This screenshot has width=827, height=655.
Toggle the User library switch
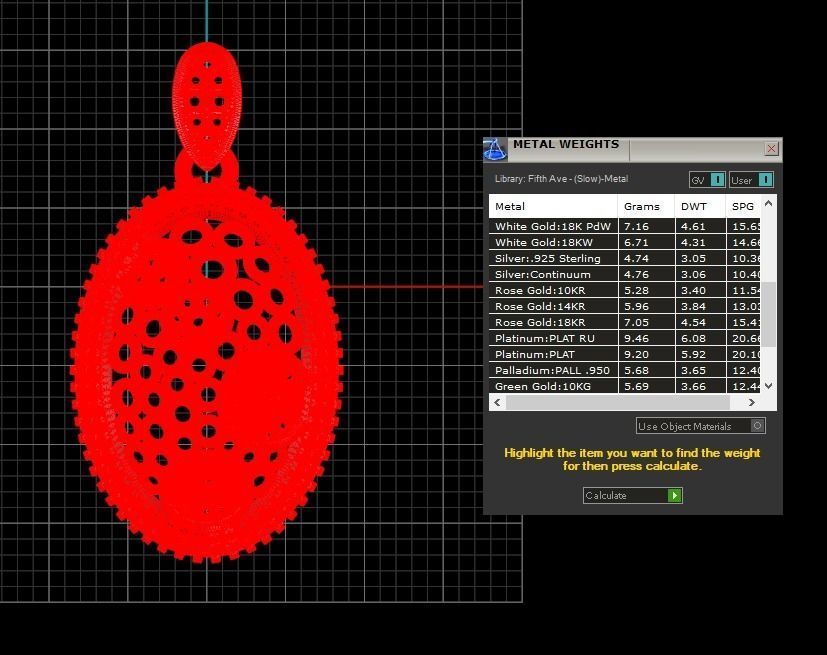(x=752, y=180)
